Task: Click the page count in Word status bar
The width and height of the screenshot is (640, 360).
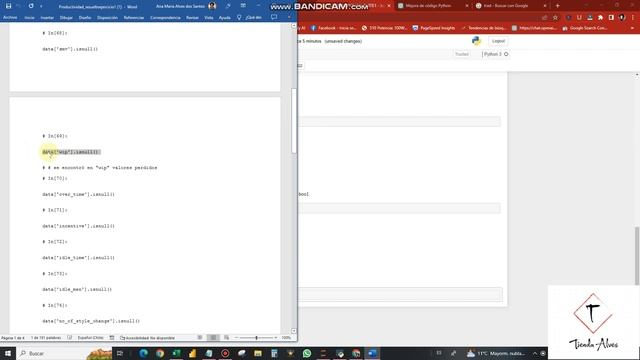Action: click(13, 338)
